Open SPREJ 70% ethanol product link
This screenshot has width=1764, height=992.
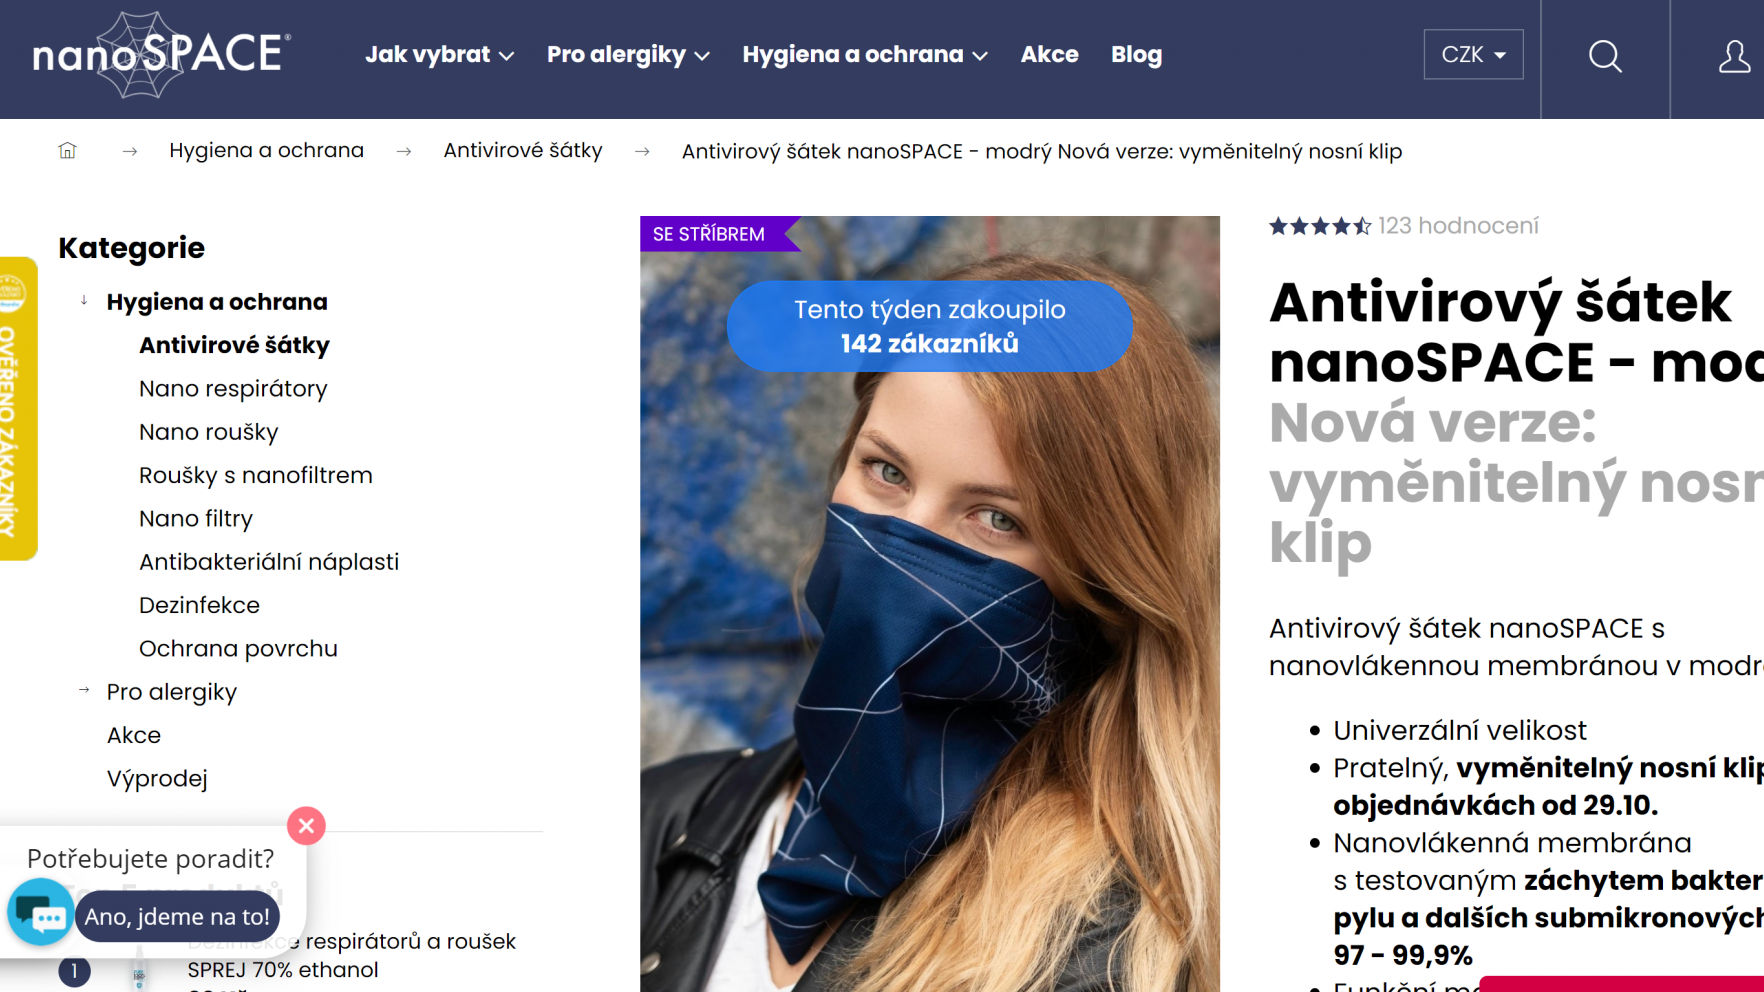(x=351, y=956)
